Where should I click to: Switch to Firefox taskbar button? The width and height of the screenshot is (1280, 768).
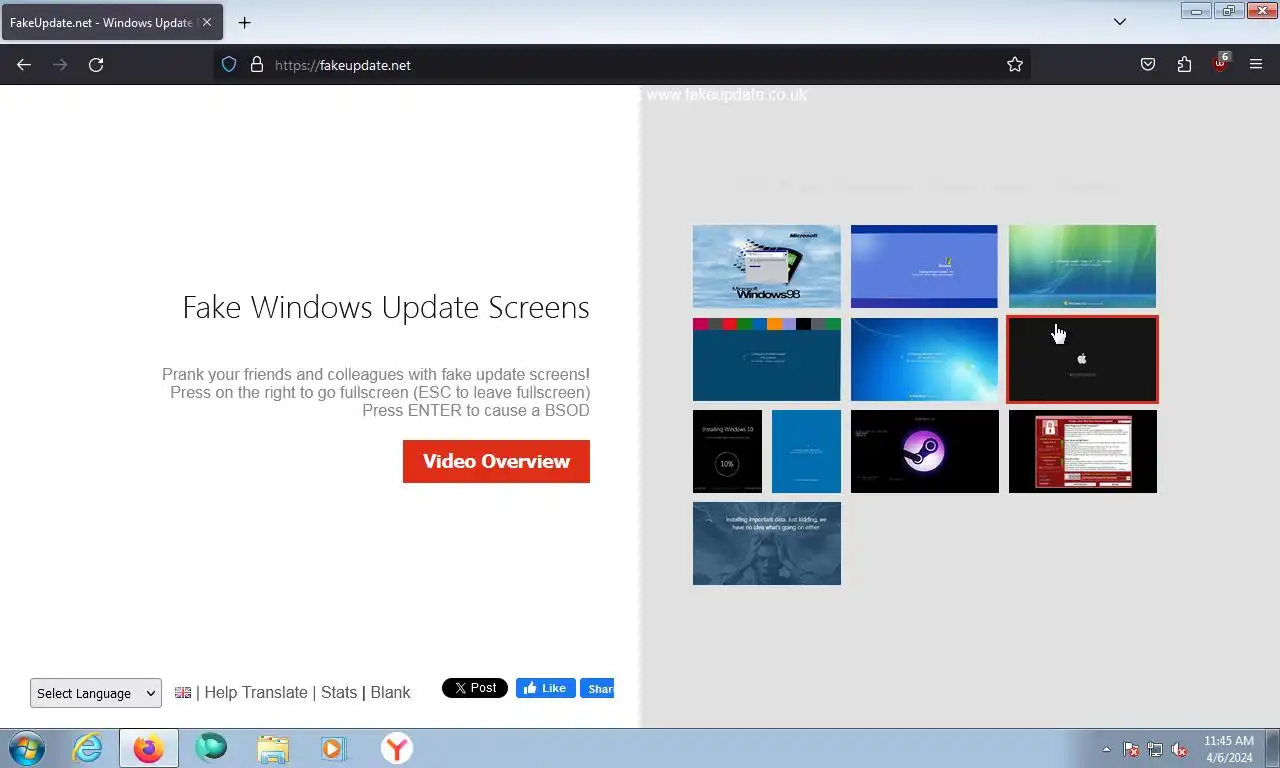pyautogui.click(x=149, y=748)
